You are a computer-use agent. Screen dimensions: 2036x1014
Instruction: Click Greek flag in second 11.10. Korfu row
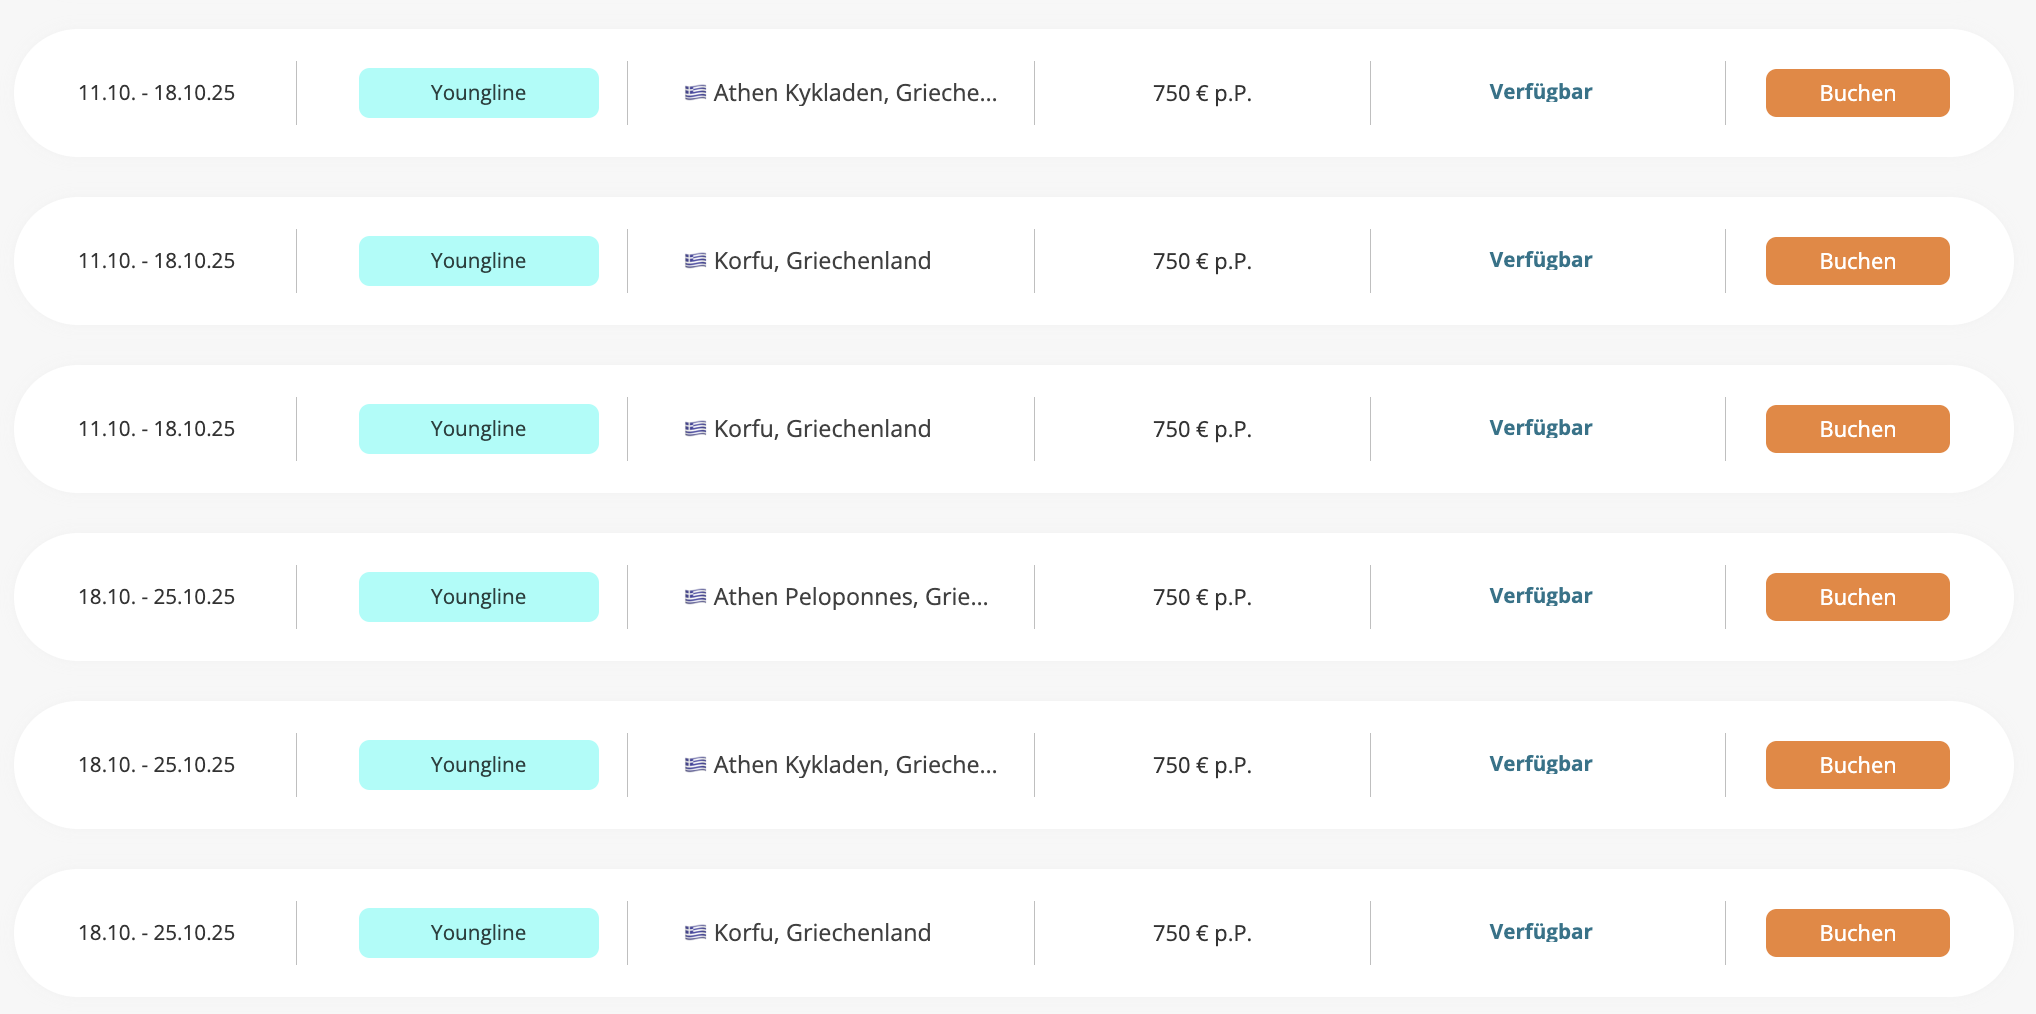(695, 429)
